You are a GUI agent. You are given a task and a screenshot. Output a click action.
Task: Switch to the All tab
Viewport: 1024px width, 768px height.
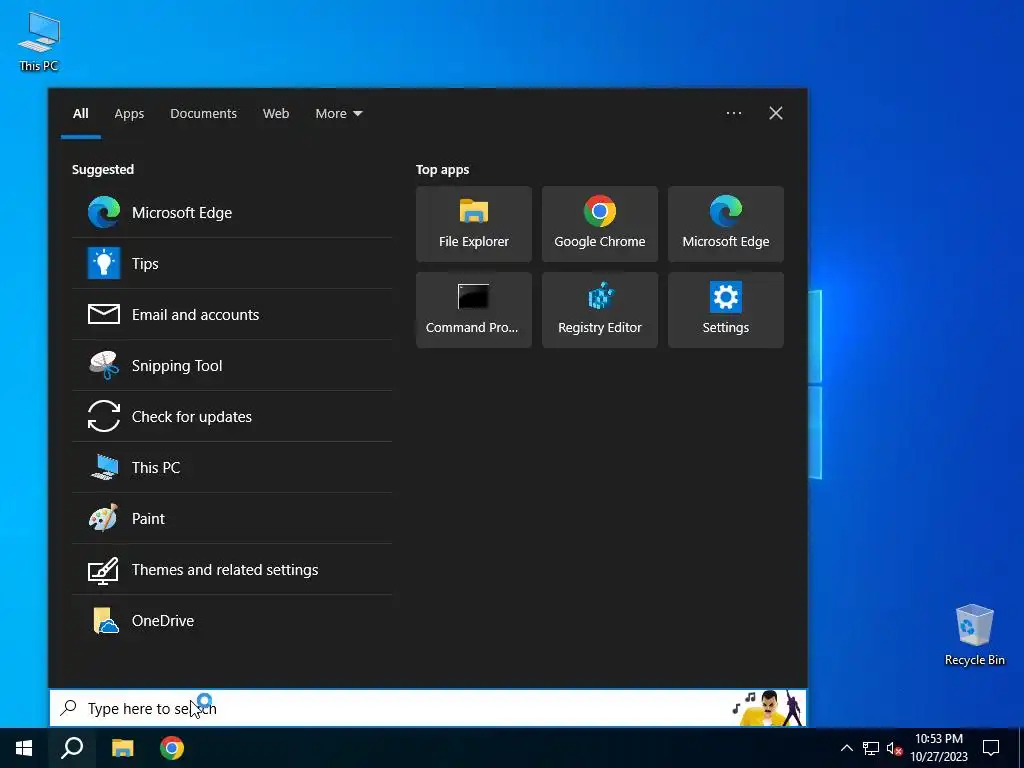click(80, 114)
